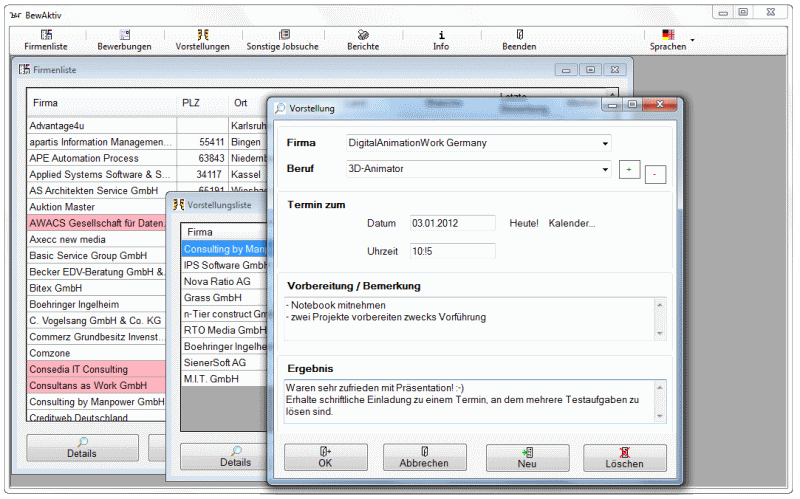Click the Datum input field
This screenshot has height=499, width=800.
click(453, 223)
